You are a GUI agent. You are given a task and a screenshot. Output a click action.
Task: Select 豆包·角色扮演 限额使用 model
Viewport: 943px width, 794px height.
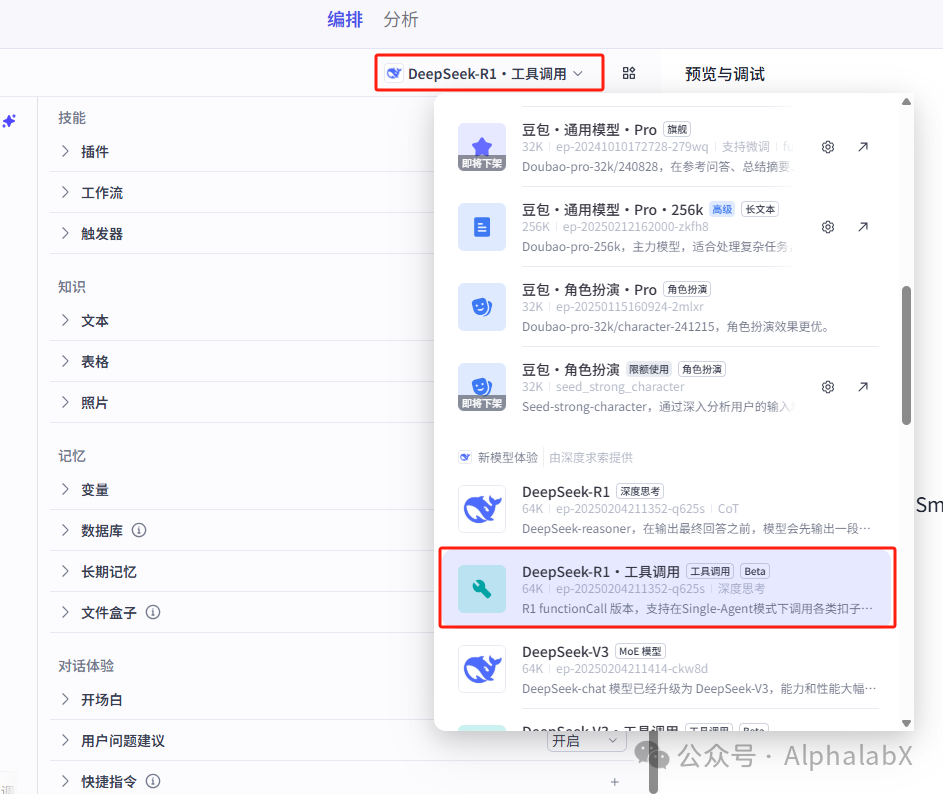point(668,387)
